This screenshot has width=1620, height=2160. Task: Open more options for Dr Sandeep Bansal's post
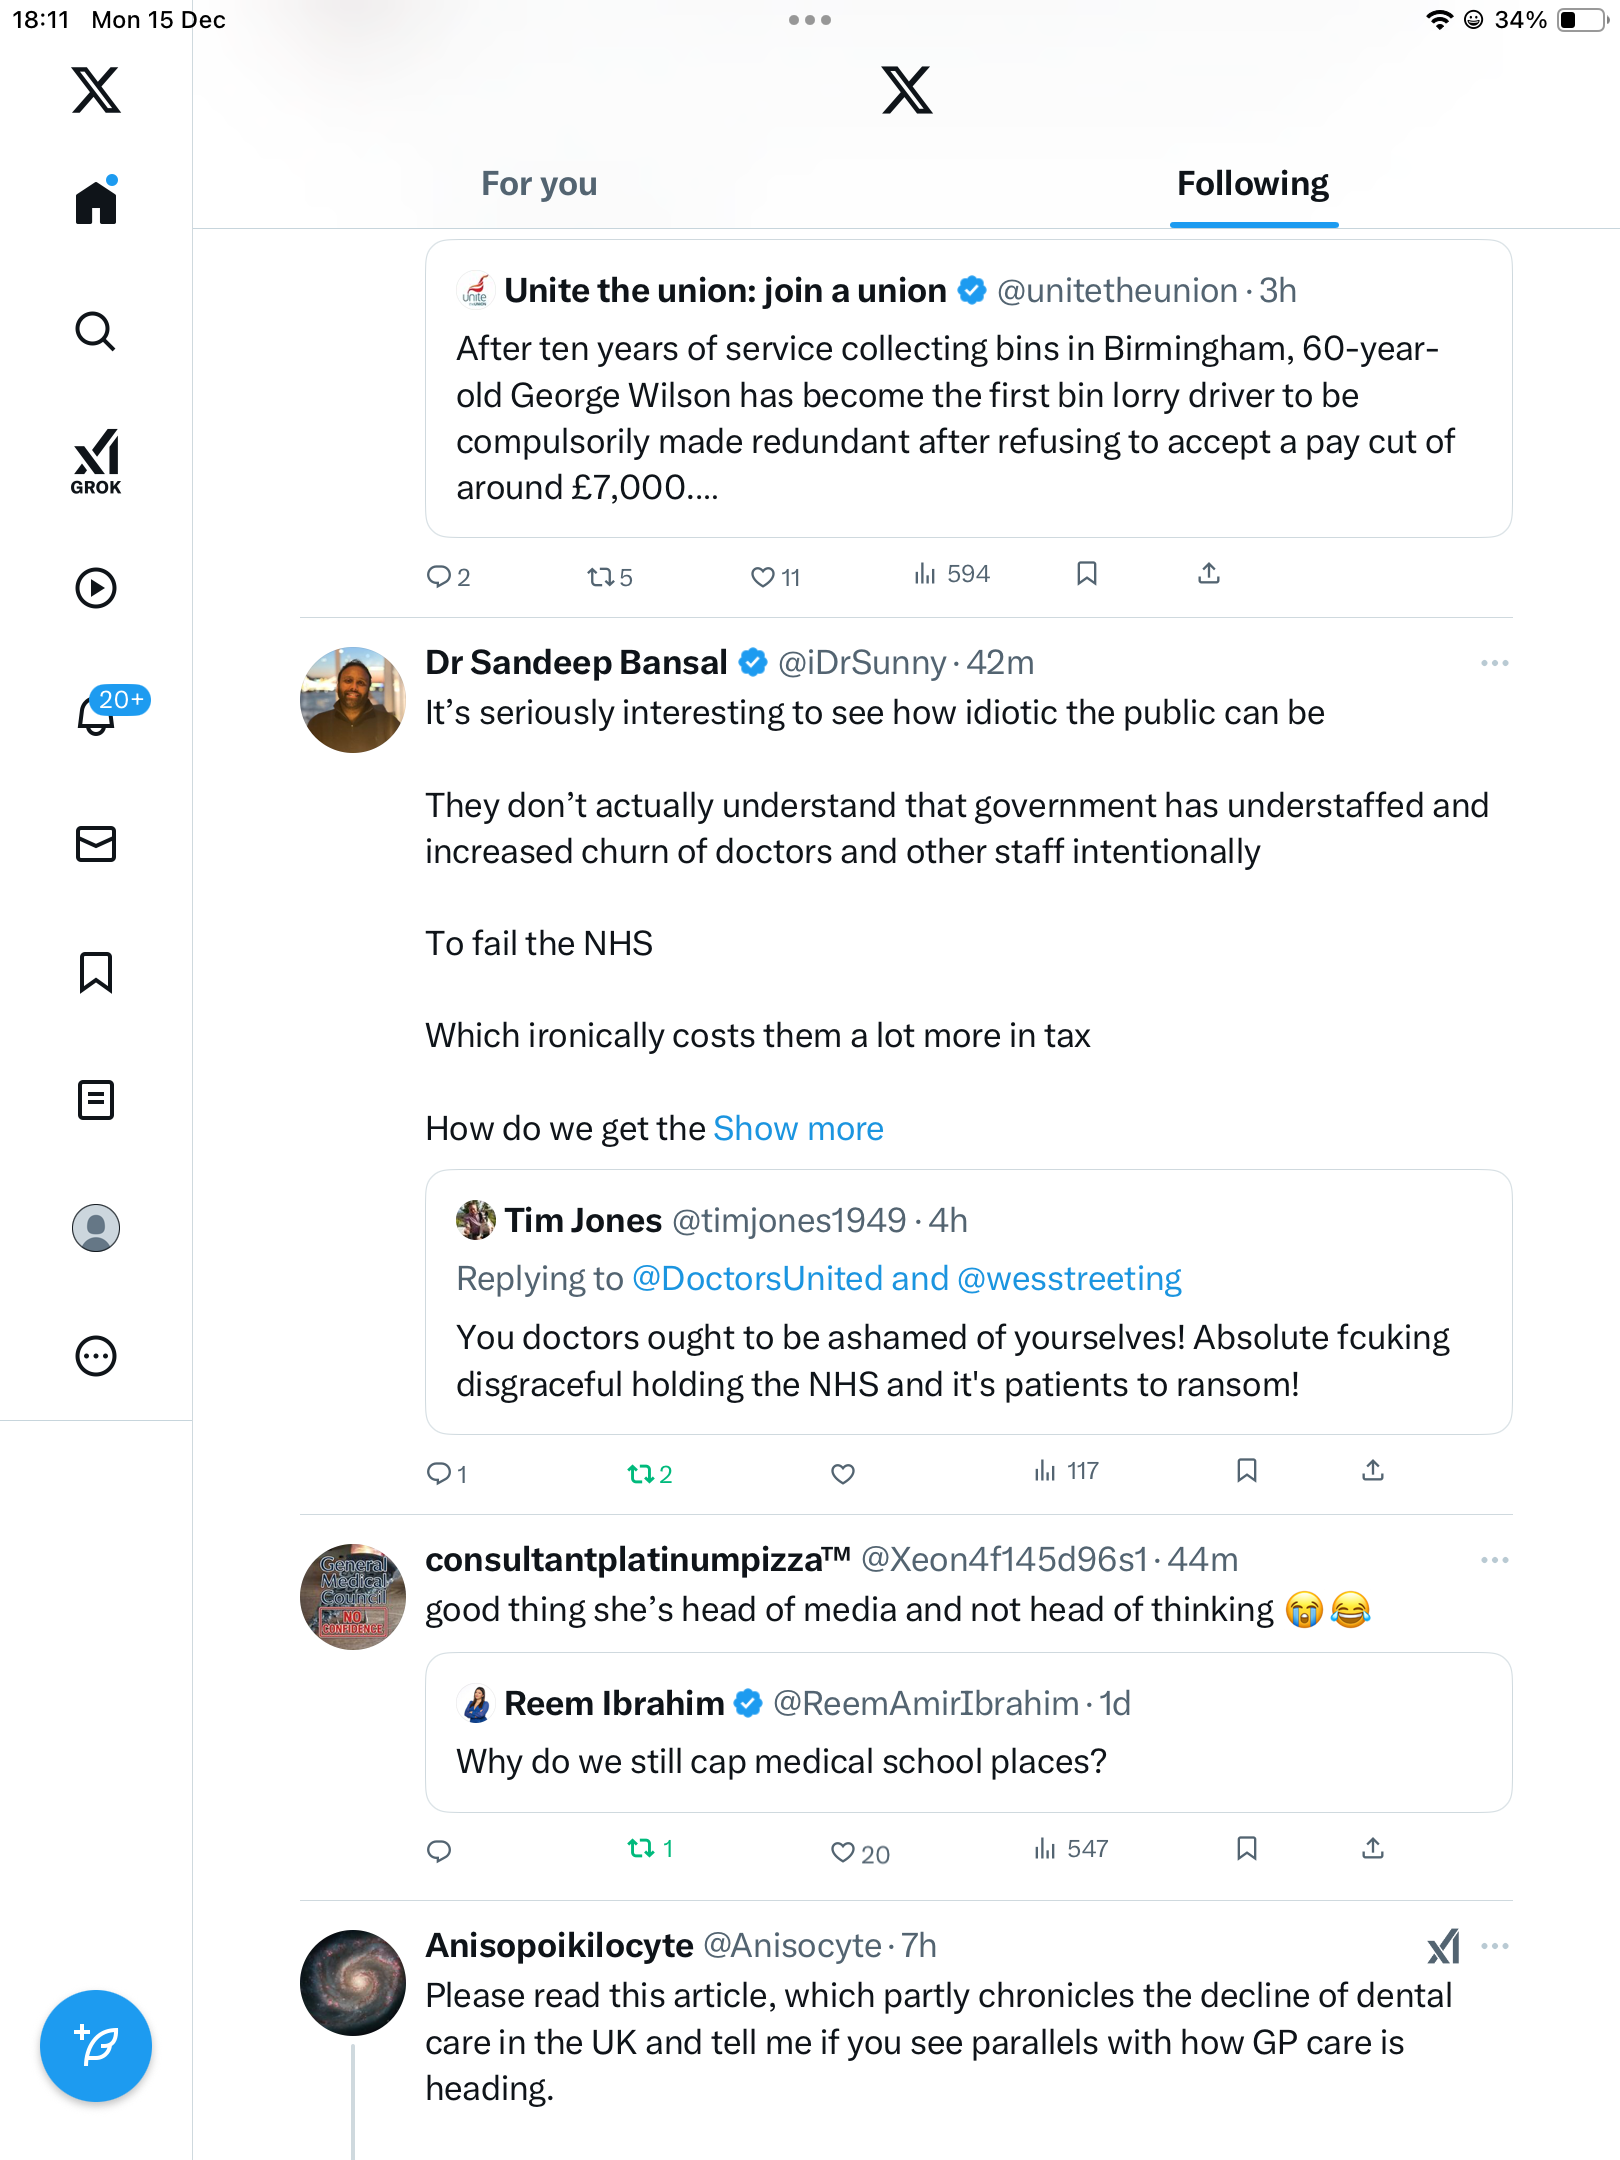[x=1494, y=663]
